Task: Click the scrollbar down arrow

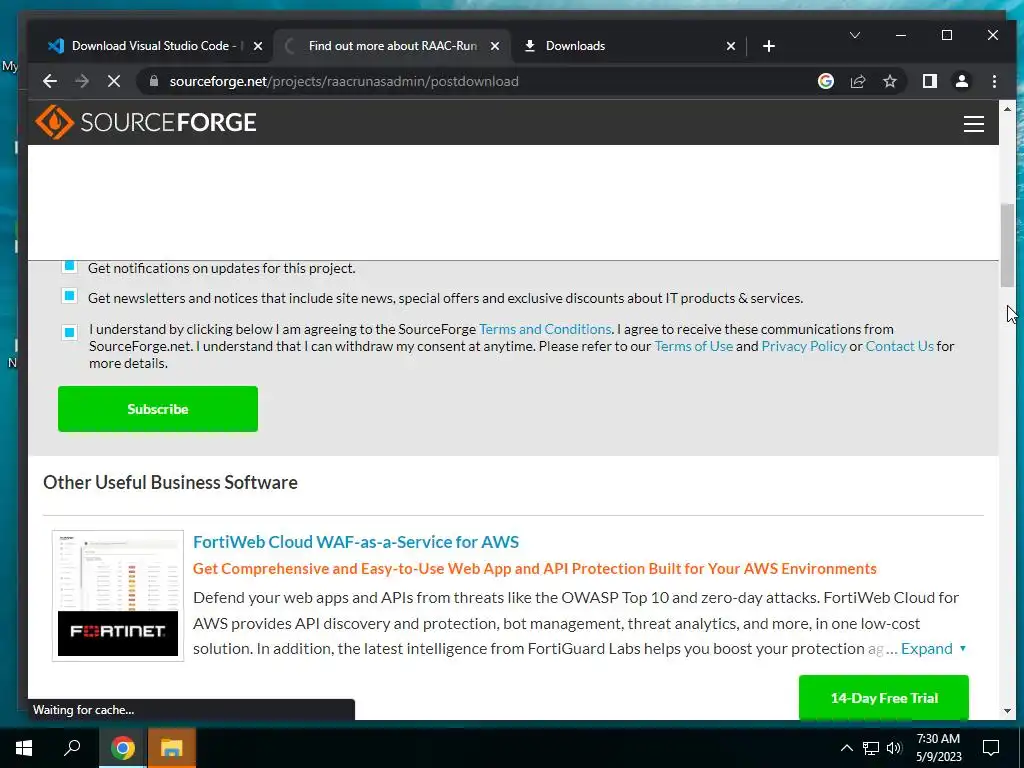Action: 1008,711
